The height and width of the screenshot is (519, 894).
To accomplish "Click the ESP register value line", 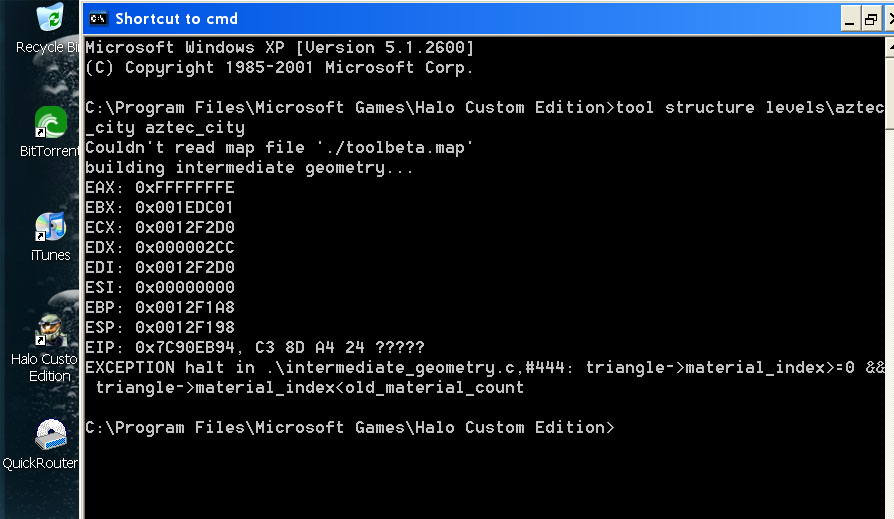I will pos(160,328).
